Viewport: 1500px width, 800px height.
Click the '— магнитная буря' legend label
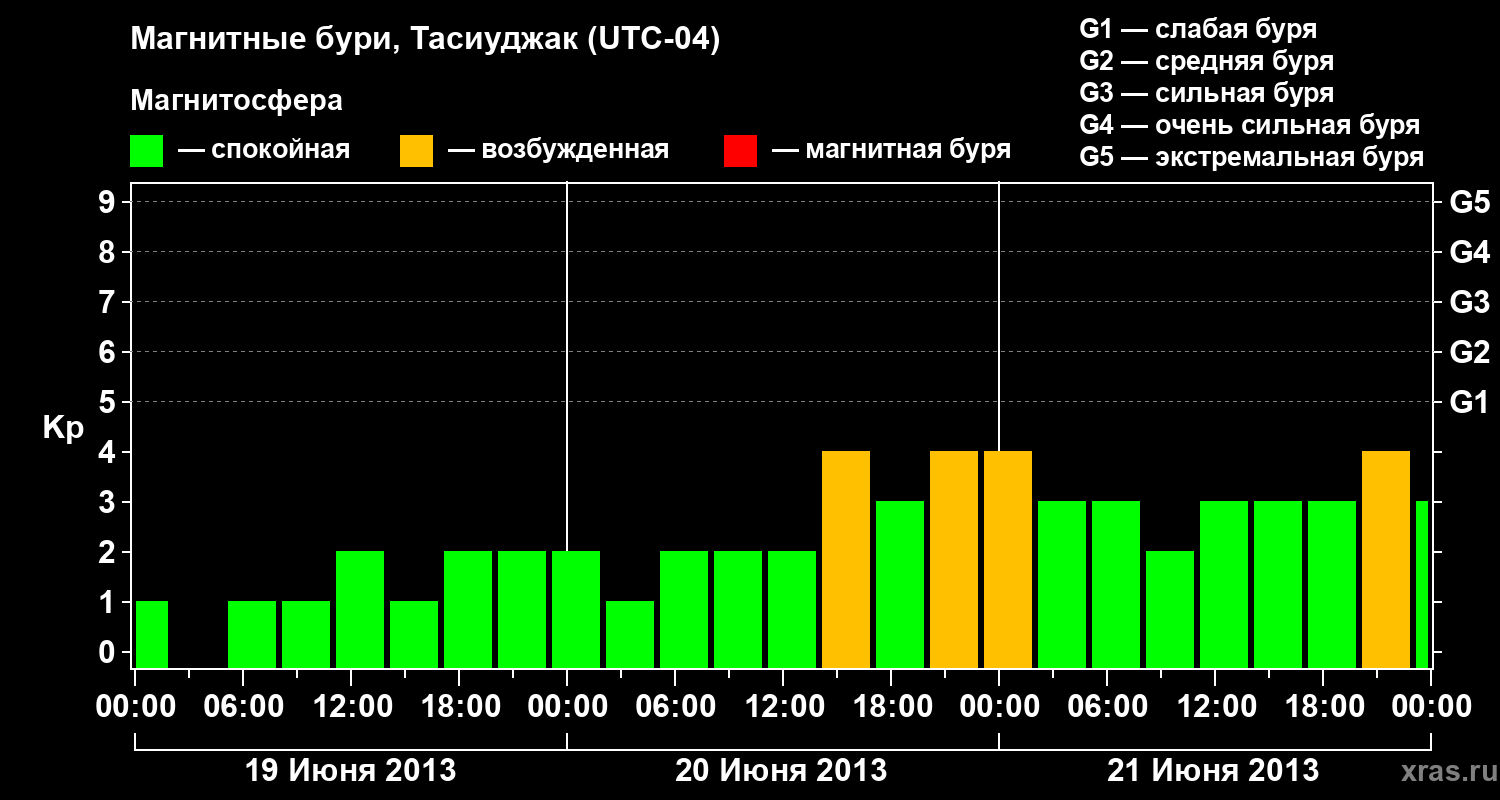point(891,150)
